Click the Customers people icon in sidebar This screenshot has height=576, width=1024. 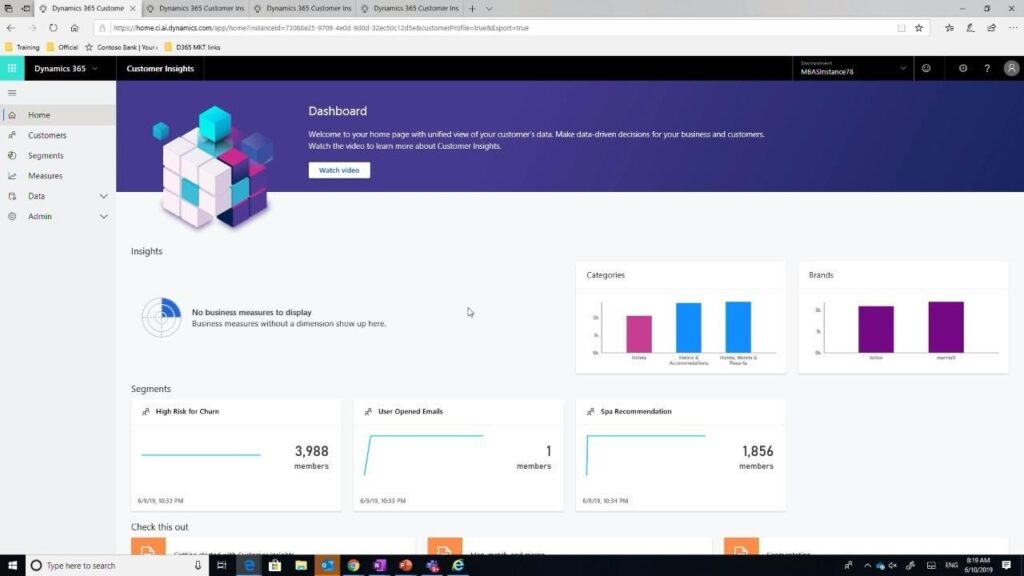point(12,135)
